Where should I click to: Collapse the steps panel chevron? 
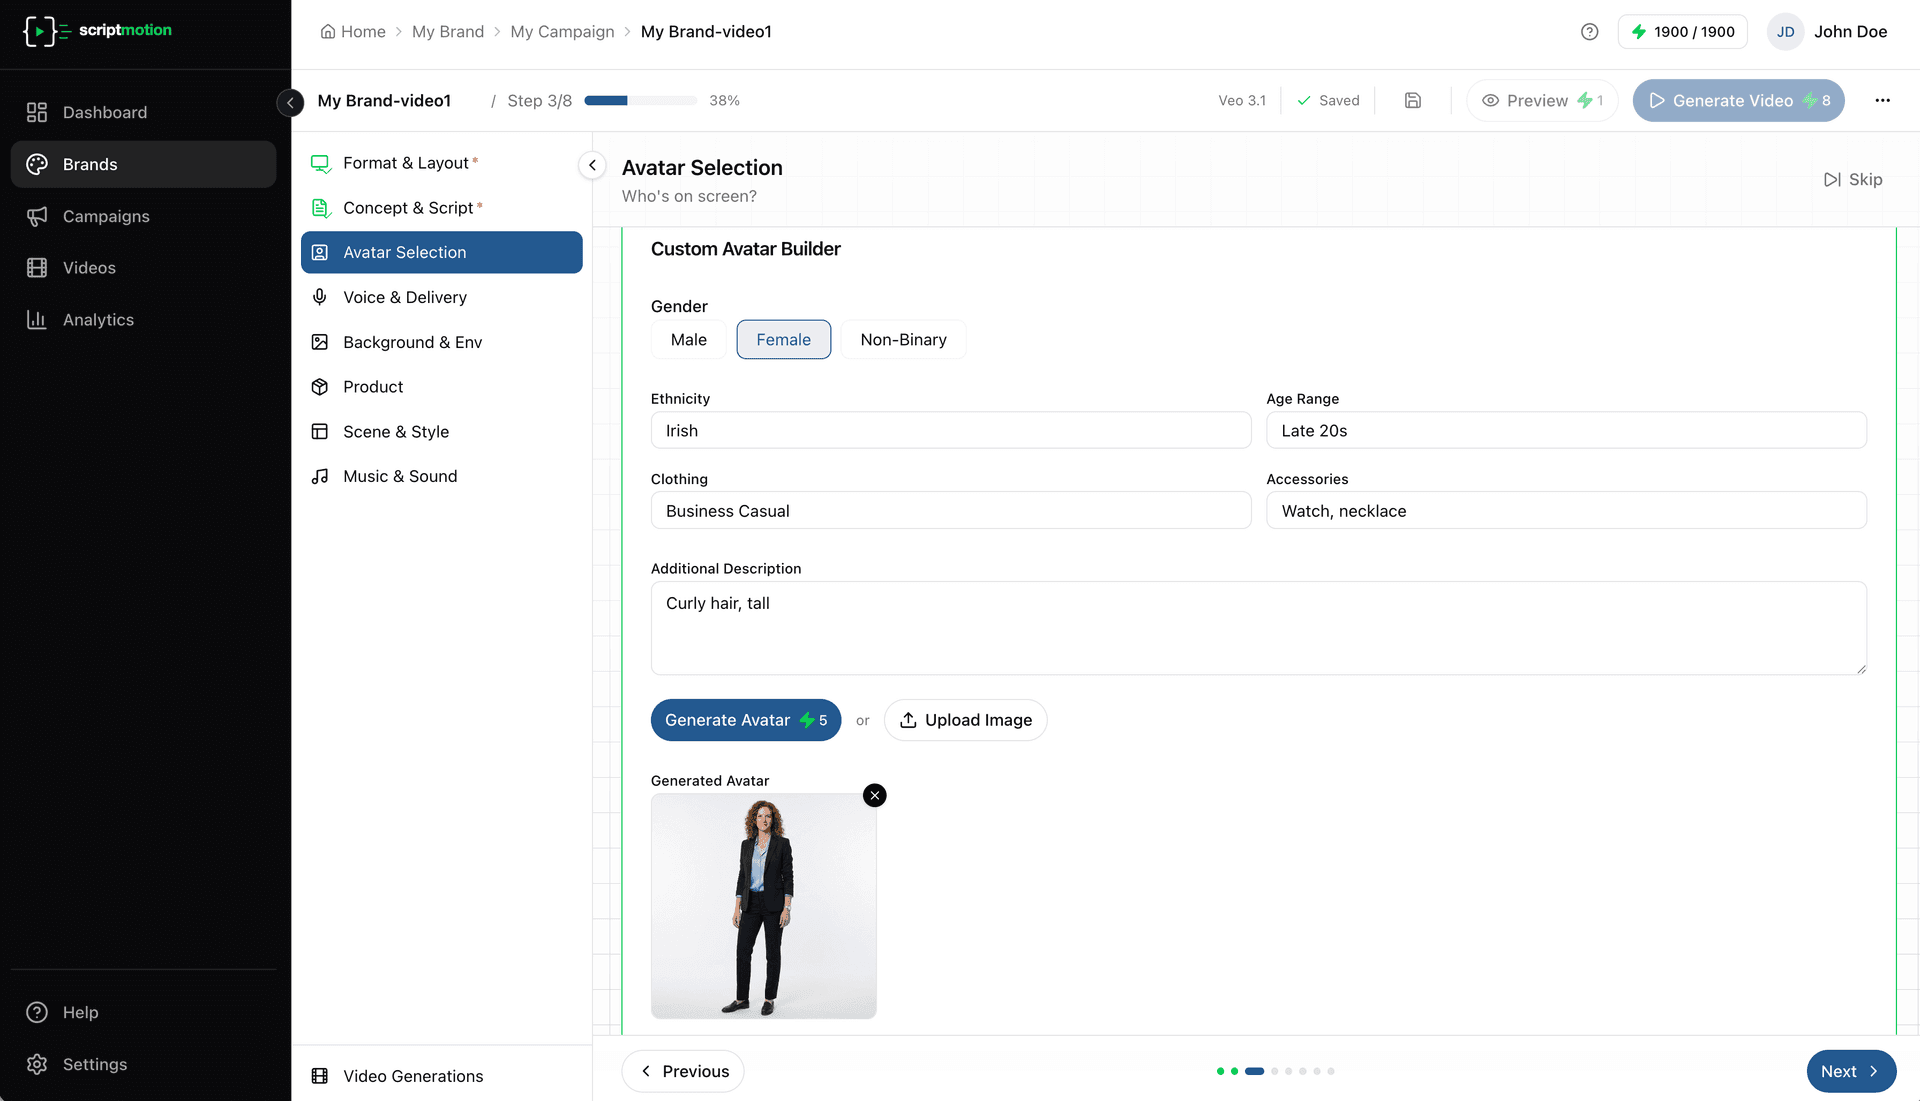[592, 165]
